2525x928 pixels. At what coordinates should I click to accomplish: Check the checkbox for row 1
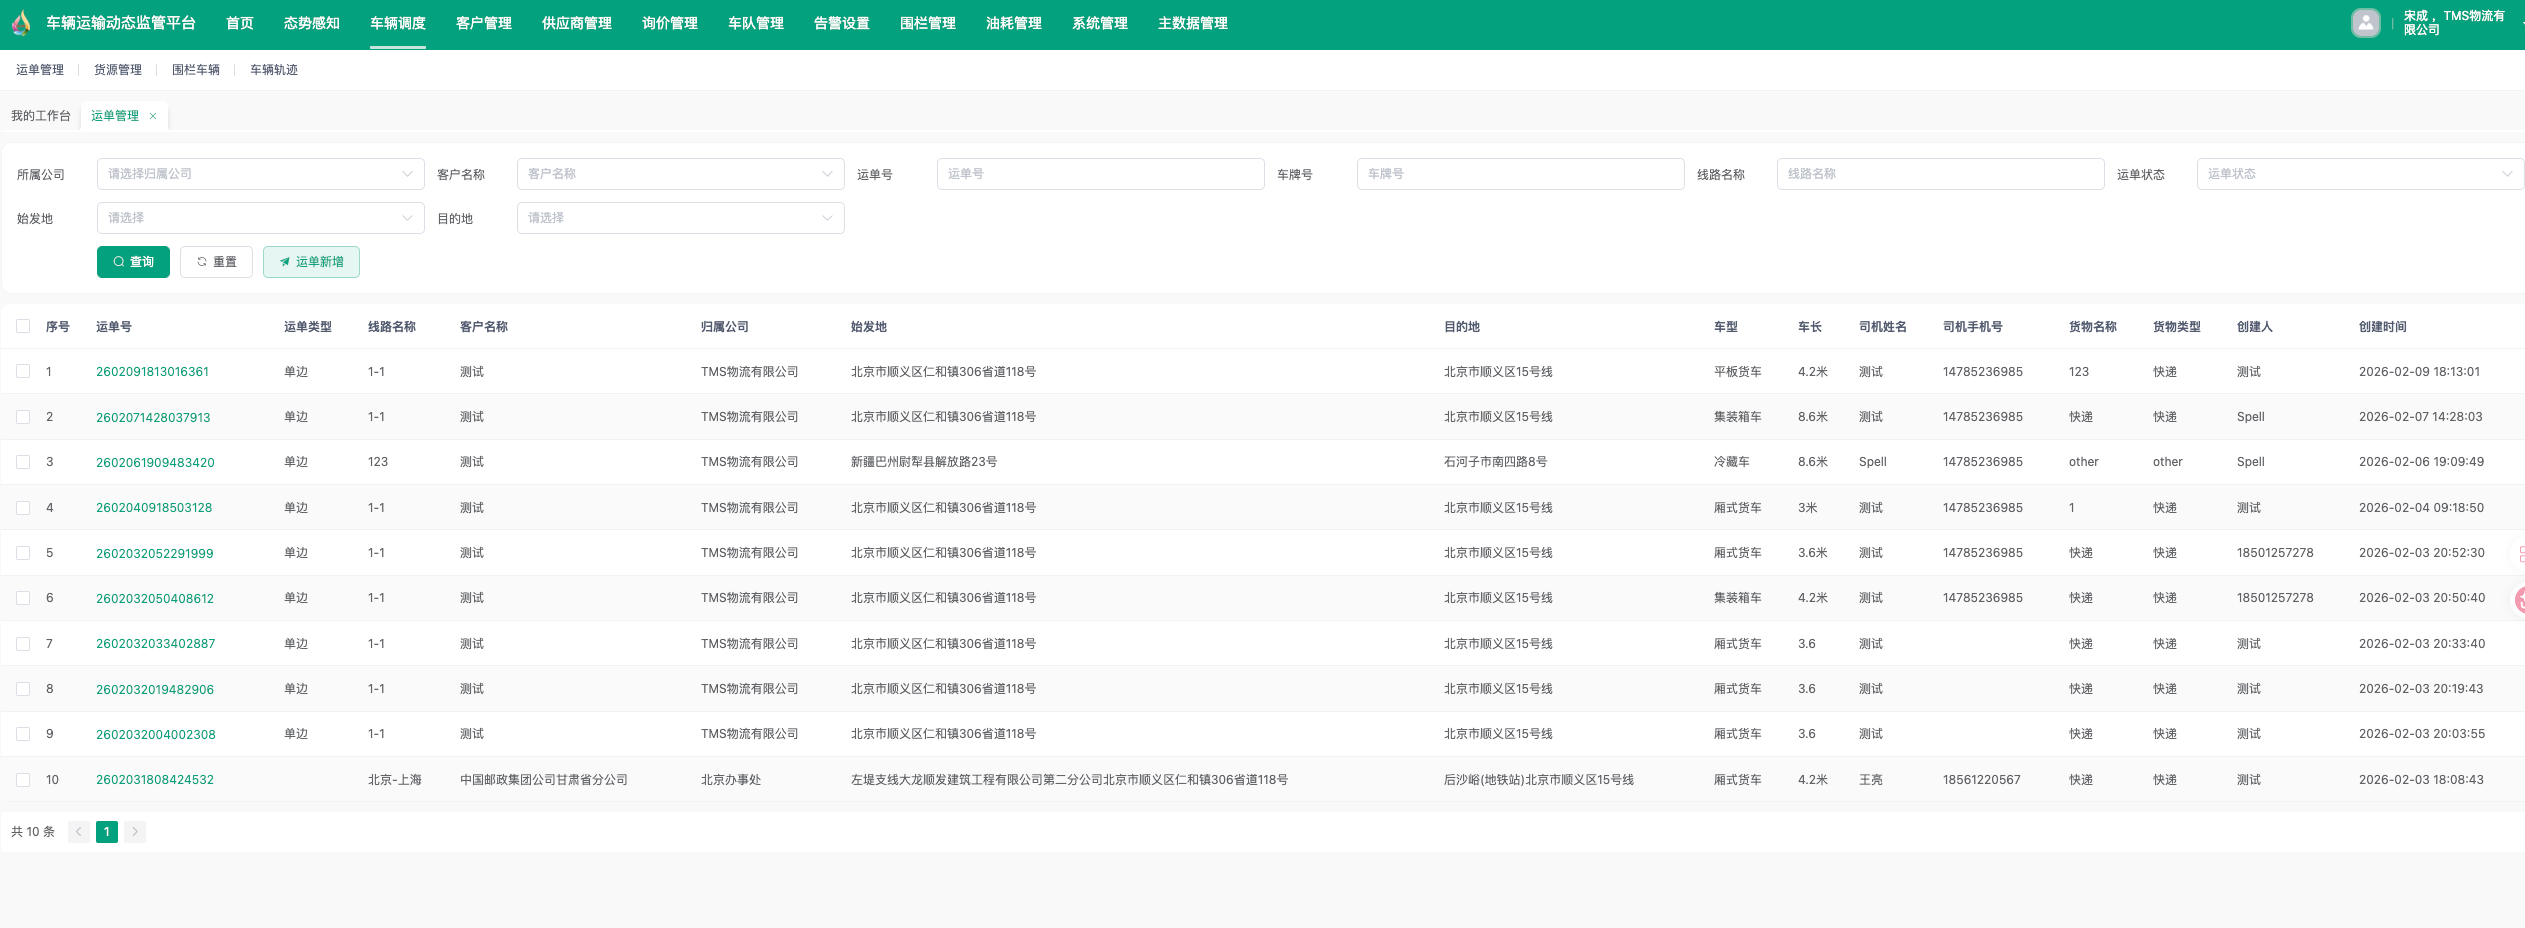pos(23,372)
